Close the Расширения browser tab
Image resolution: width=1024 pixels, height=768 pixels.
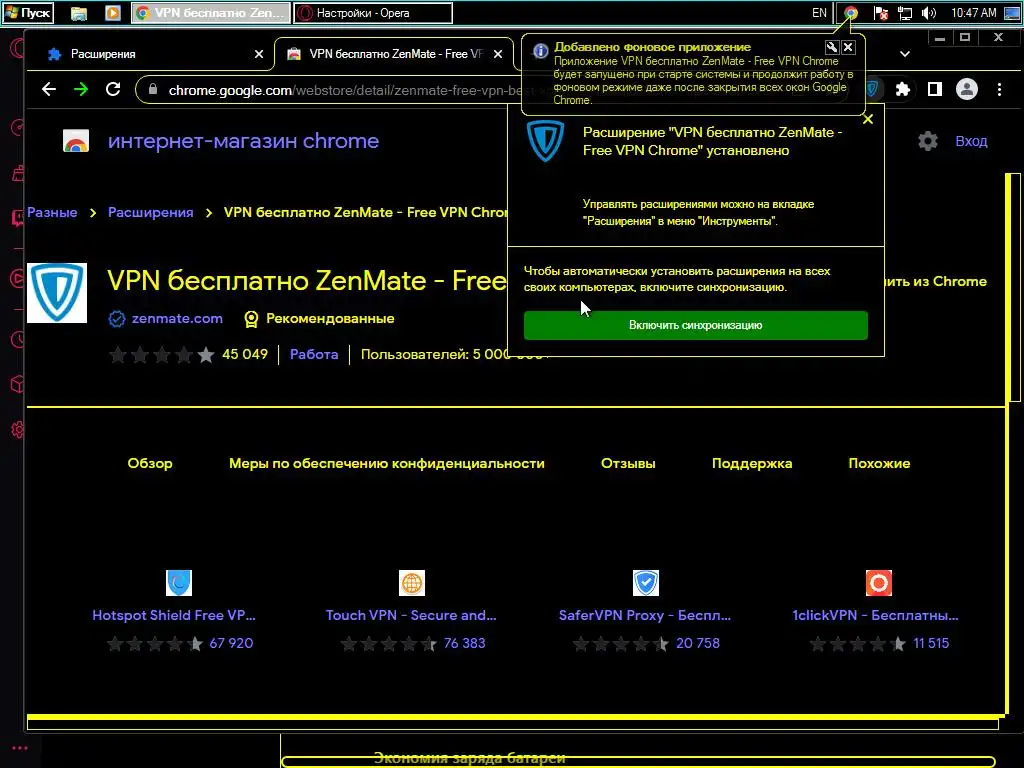(x=259, y=54)
